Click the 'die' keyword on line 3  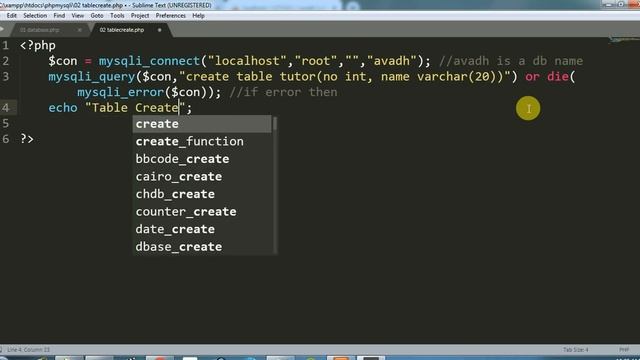[x=558, y=77]
